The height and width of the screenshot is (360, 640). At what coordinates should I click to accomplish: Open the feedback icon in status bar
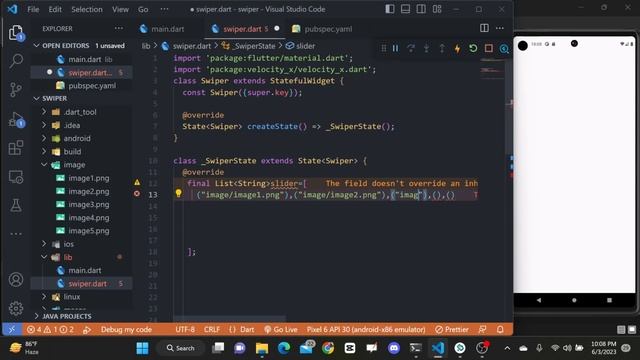click(482, 329)
